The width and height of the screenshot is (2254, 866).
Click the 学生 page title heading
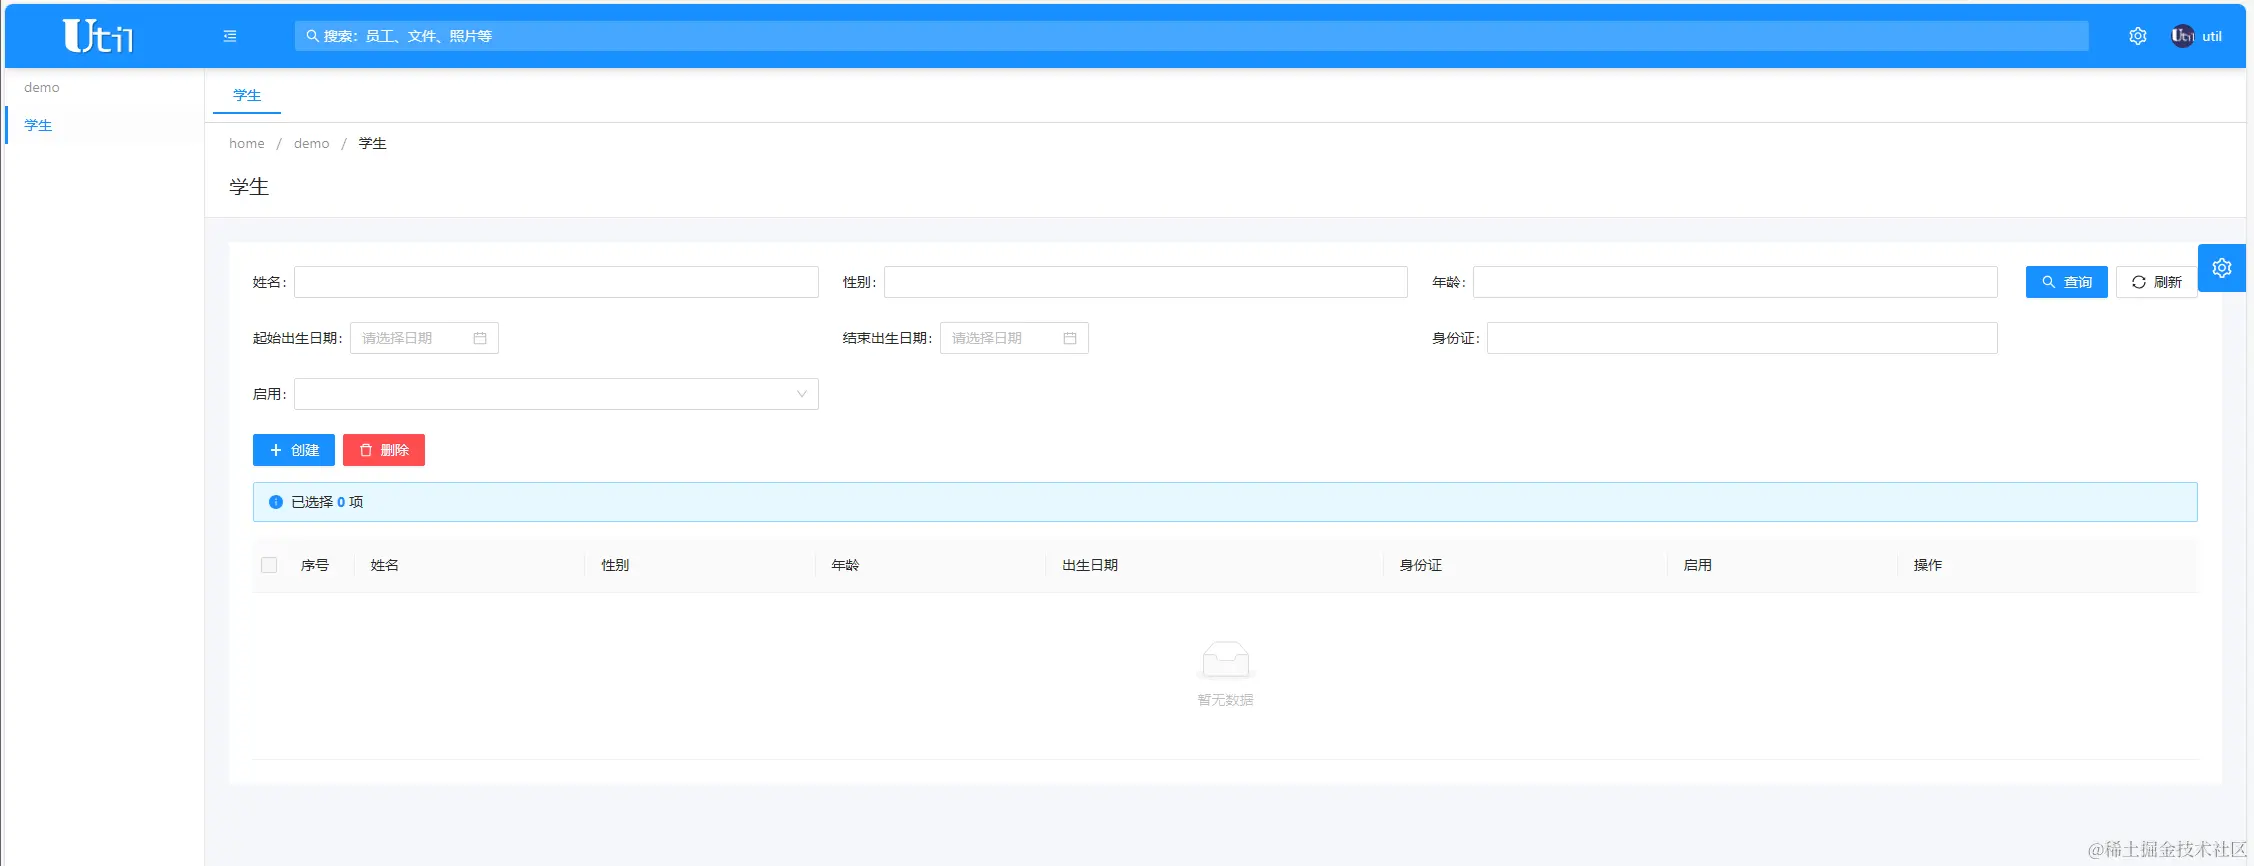pos(249,187)
